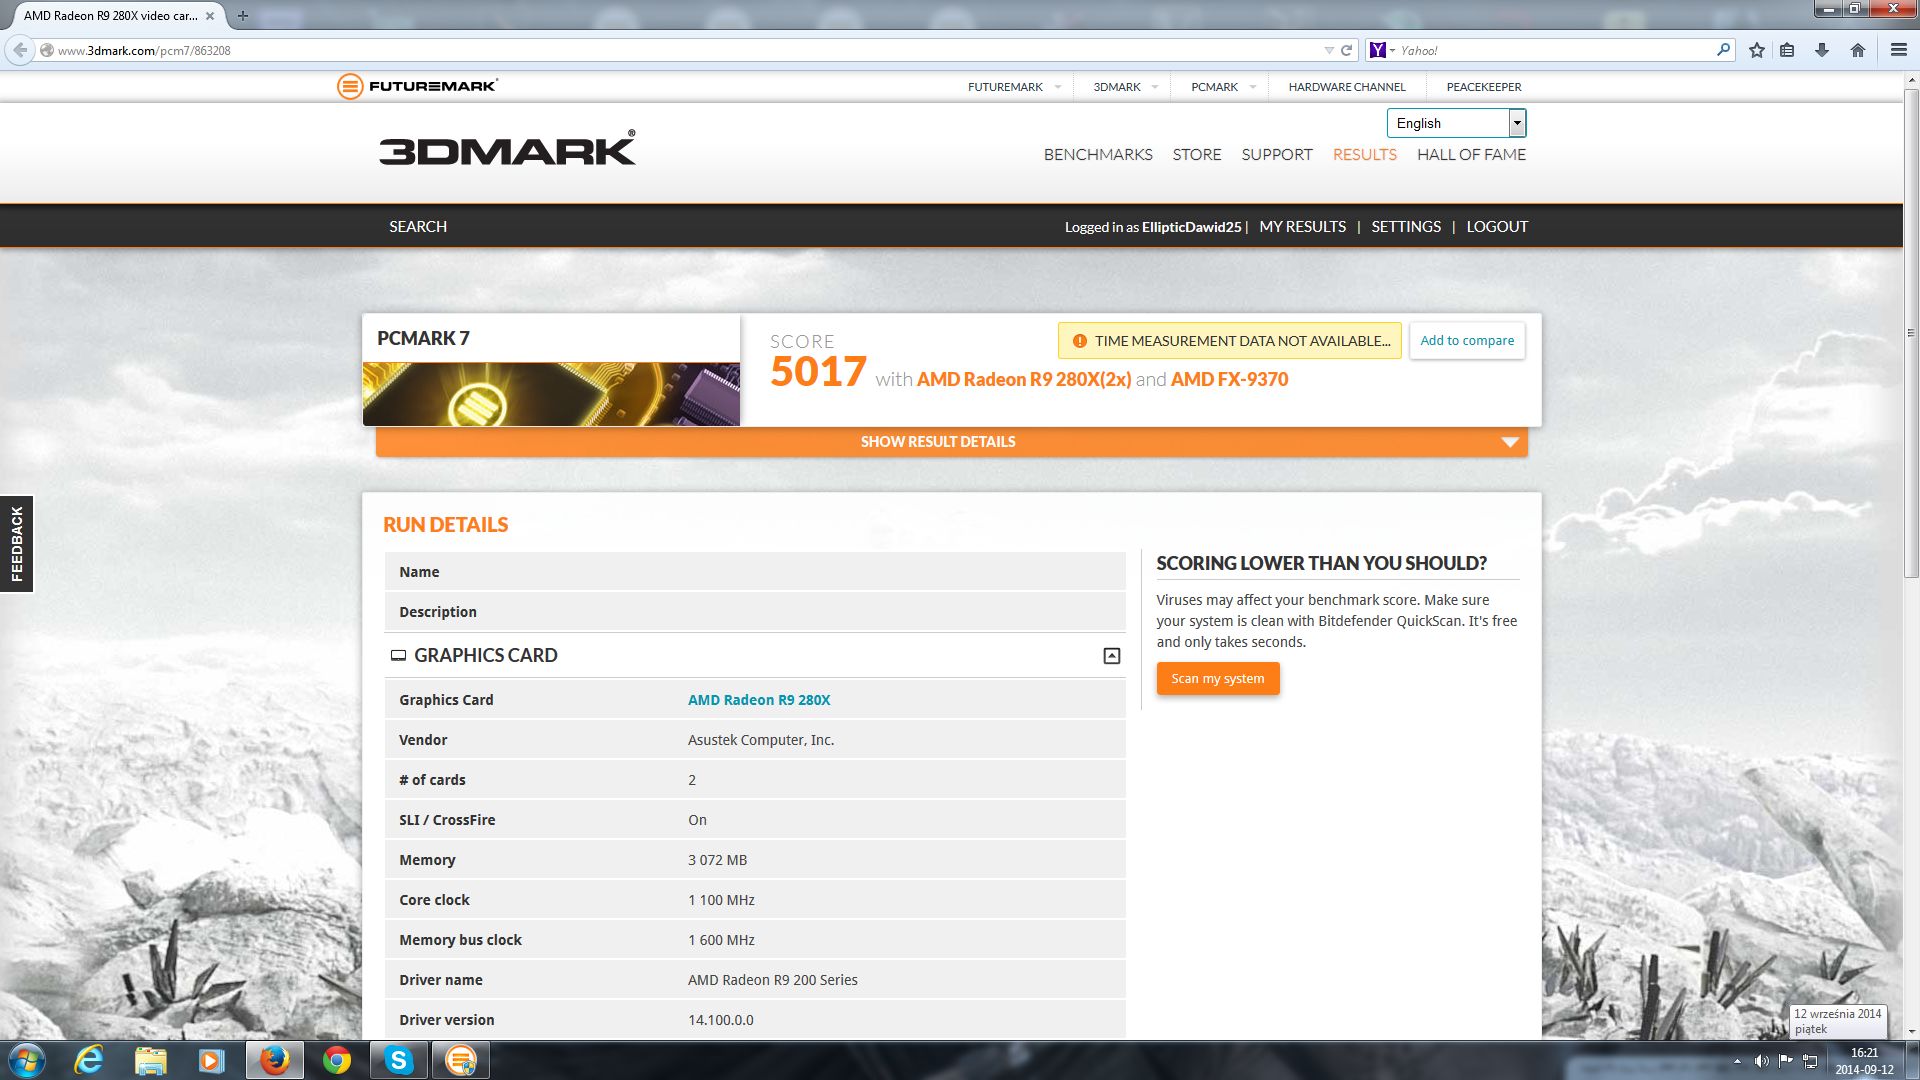
Task: Open account Settings
Action: [1406, 227]
